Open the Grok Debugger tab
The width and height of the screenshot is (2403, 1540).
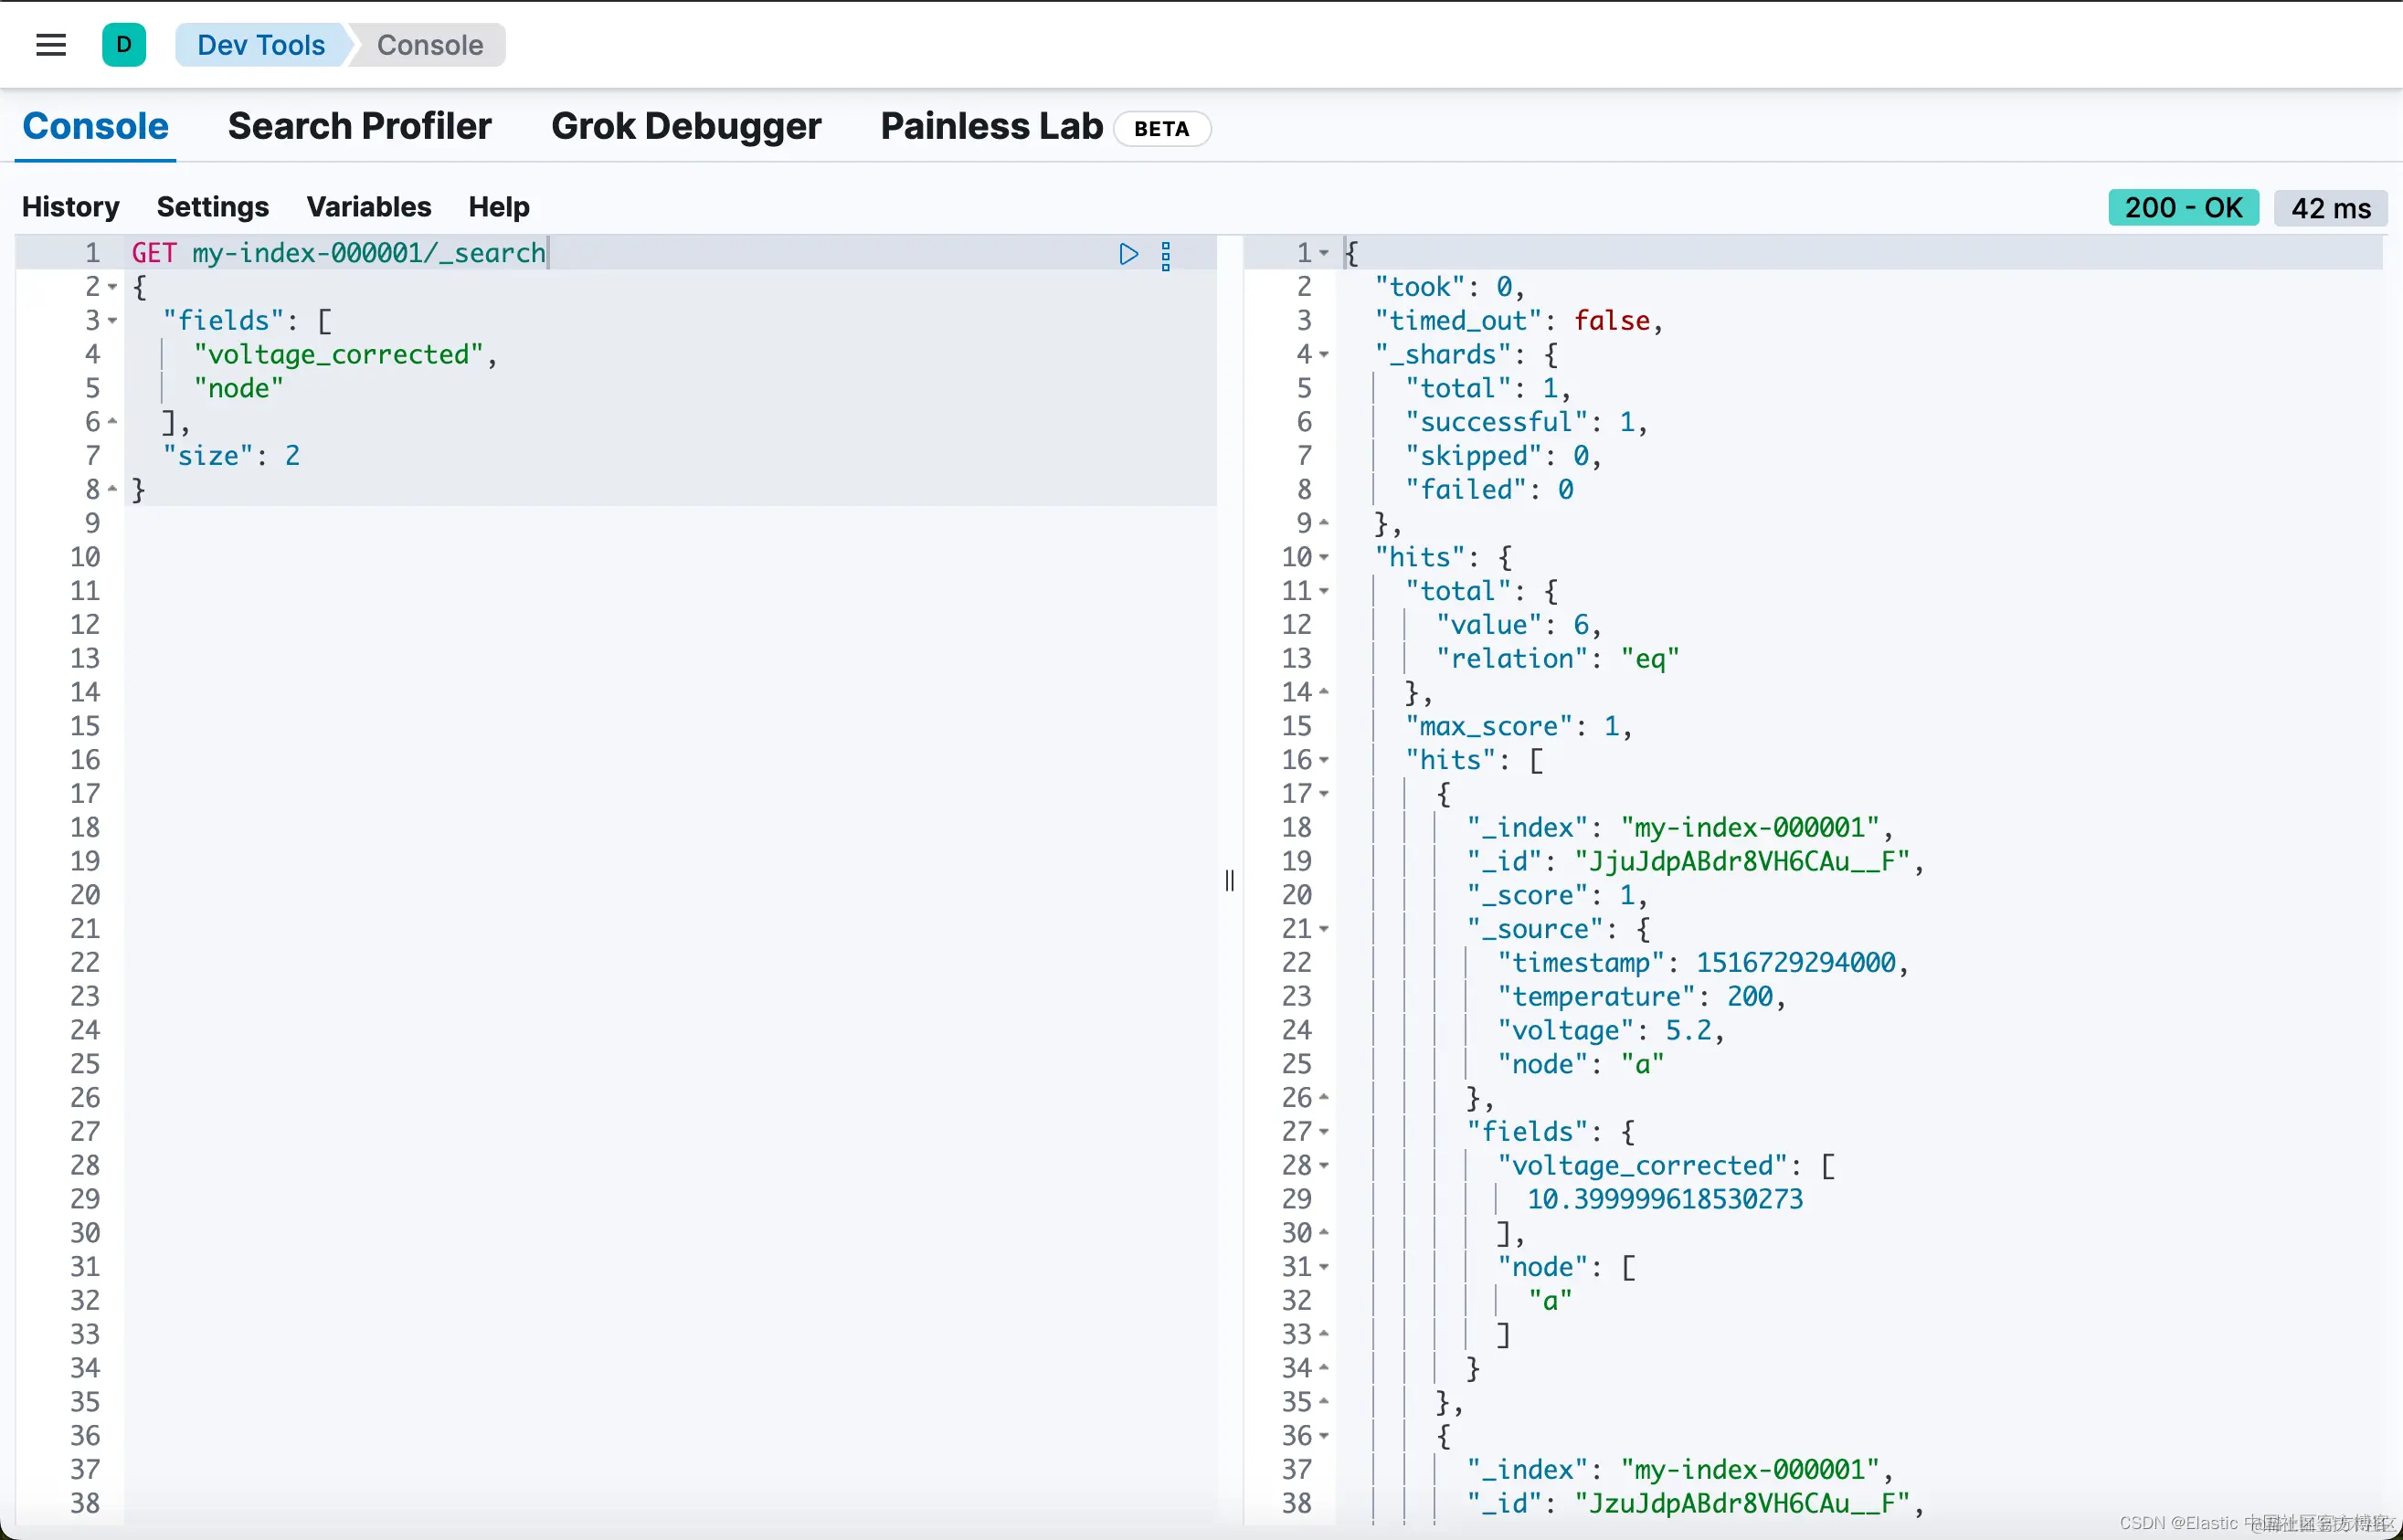tap(686, 127)
